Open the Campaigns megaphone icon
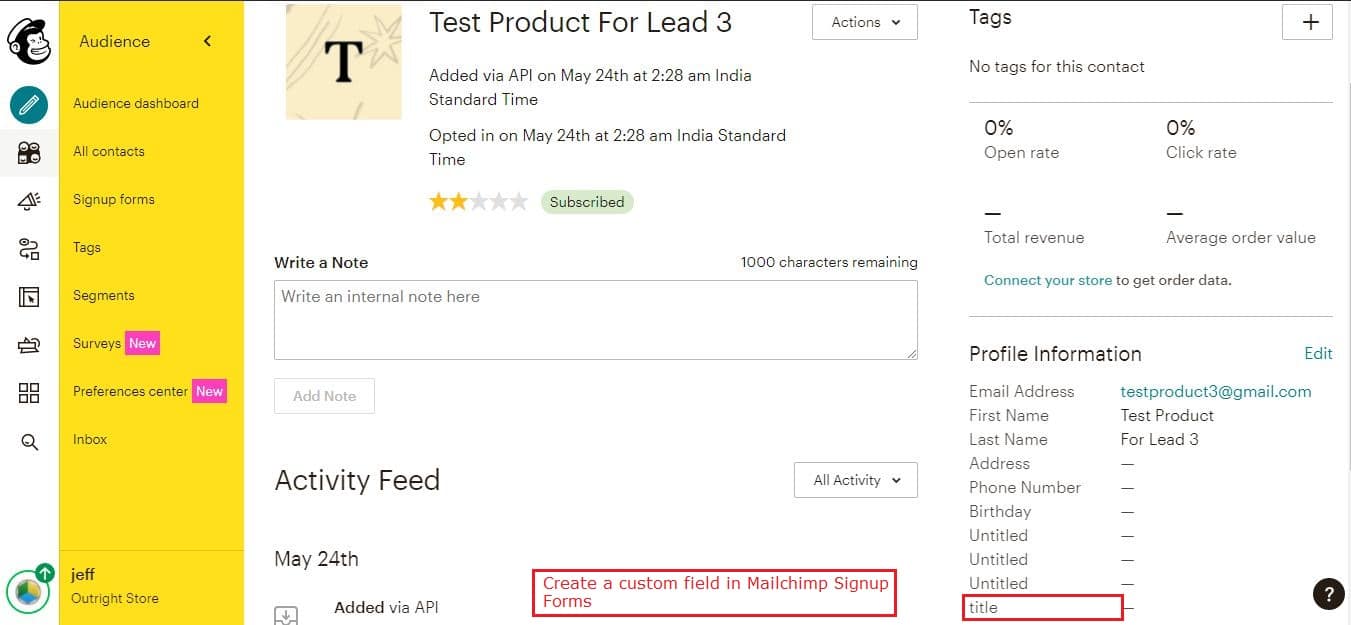This screenshot has height=625, width=1351. 29,201
